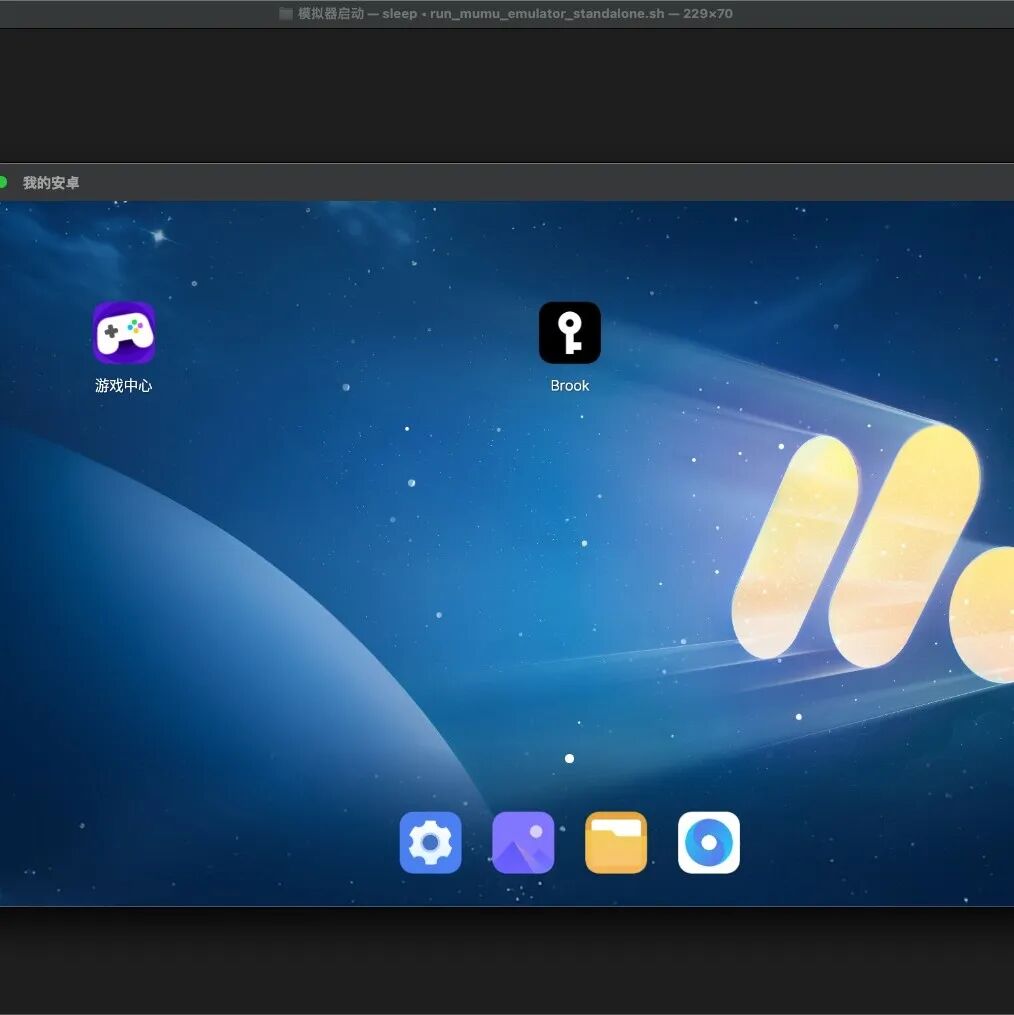This screenshot has height=1015, width=1014.
Task: Open the Gallery app in the dock
Action: click(x=523, y=842)
